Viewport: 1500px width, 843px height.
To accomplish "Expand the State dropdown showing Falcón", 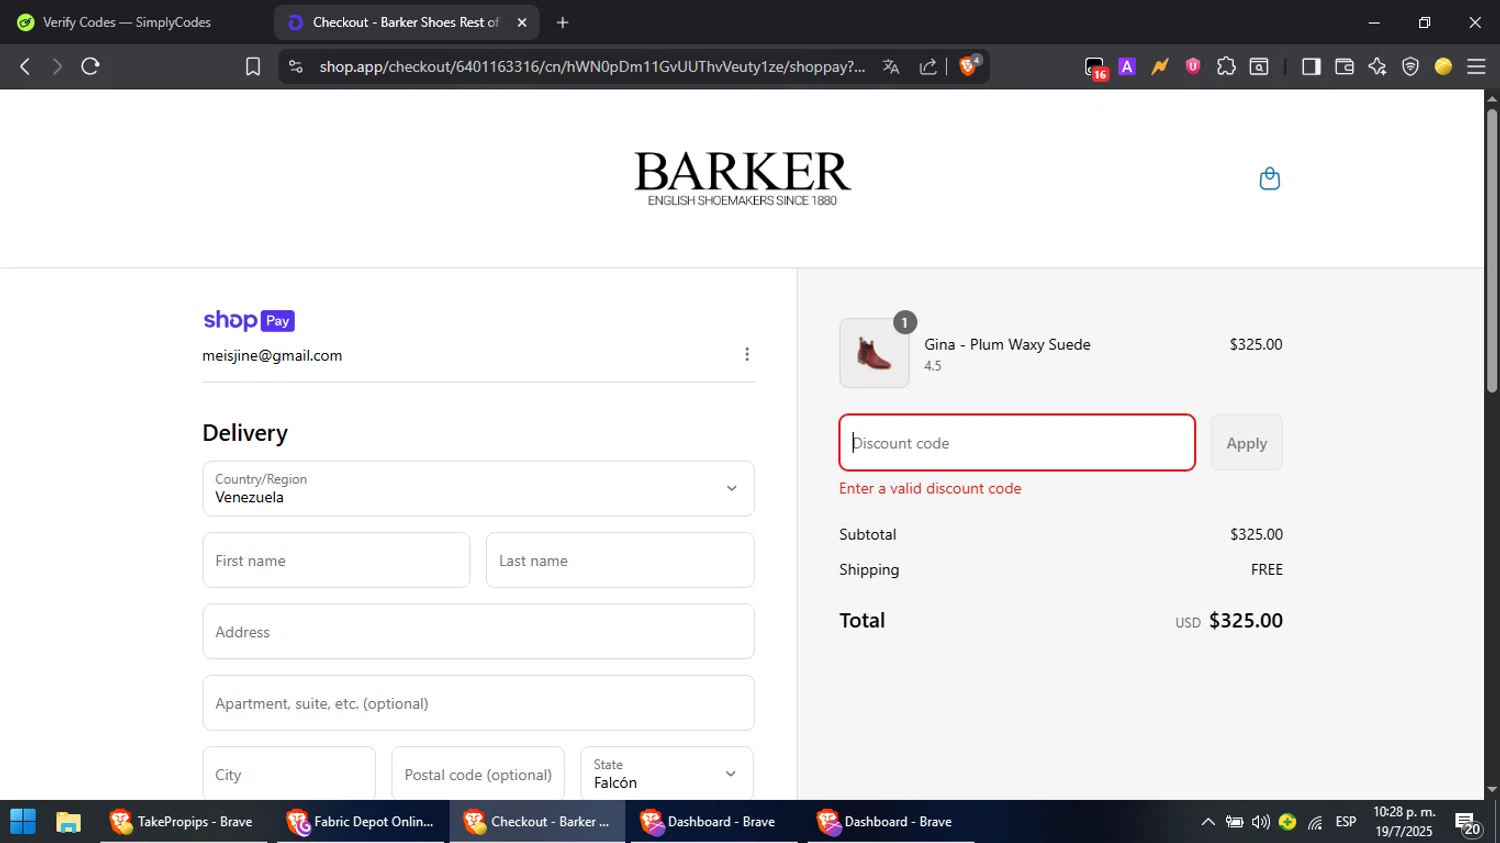I will (x=667, y=774).
